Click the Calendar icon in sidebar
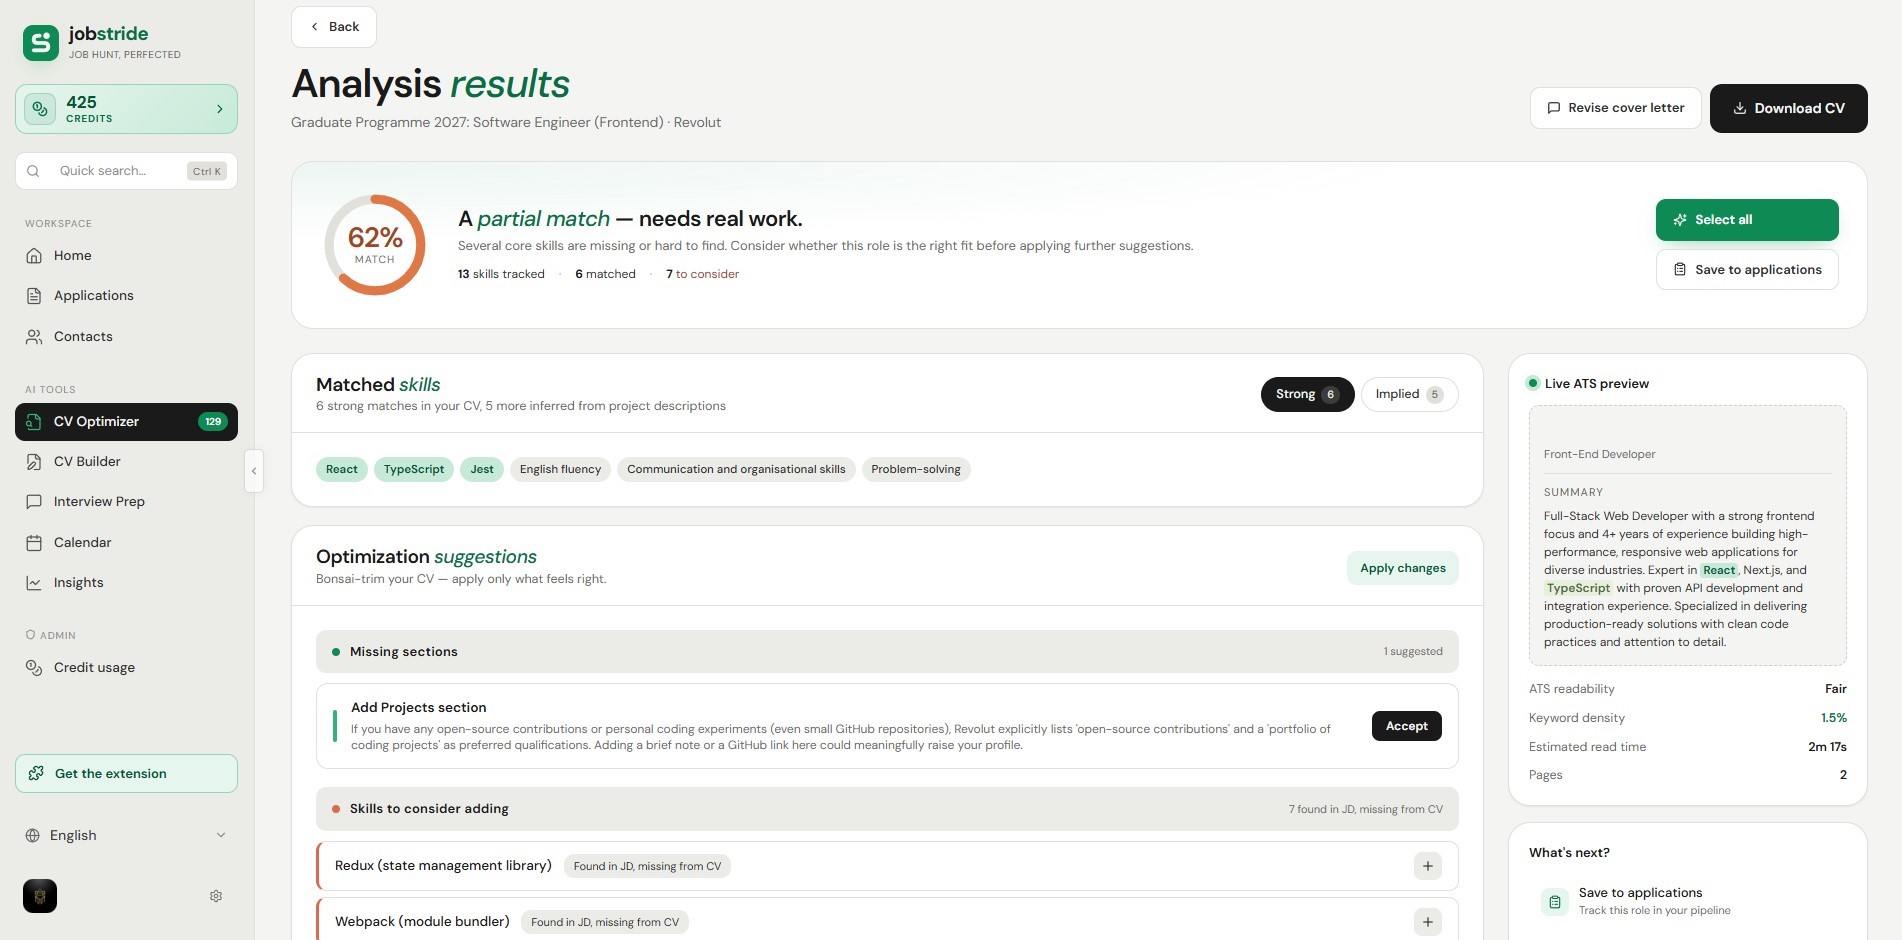Image resolution: width=1902 pixels, height=940 pixels. pos(34,543)
